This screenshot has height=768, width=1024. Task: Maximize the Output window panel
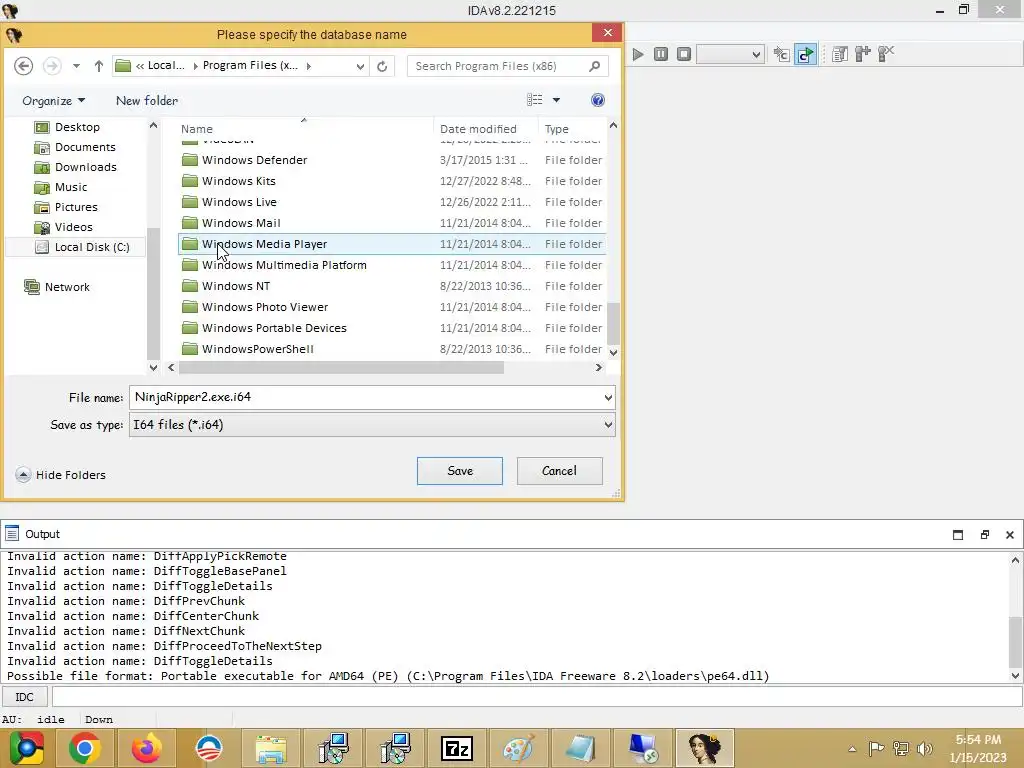click(x=958, y=535)
